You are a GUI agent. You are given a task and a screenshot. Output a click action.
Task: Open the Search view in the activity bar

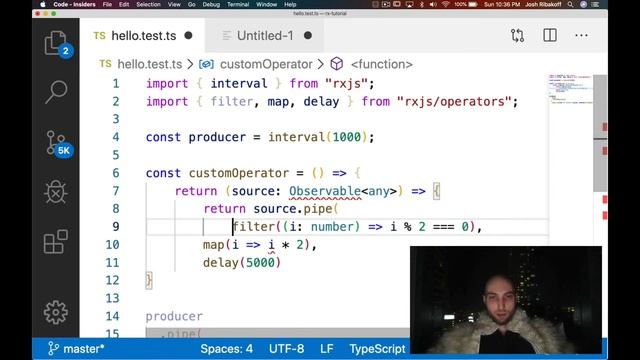[56, 92]
